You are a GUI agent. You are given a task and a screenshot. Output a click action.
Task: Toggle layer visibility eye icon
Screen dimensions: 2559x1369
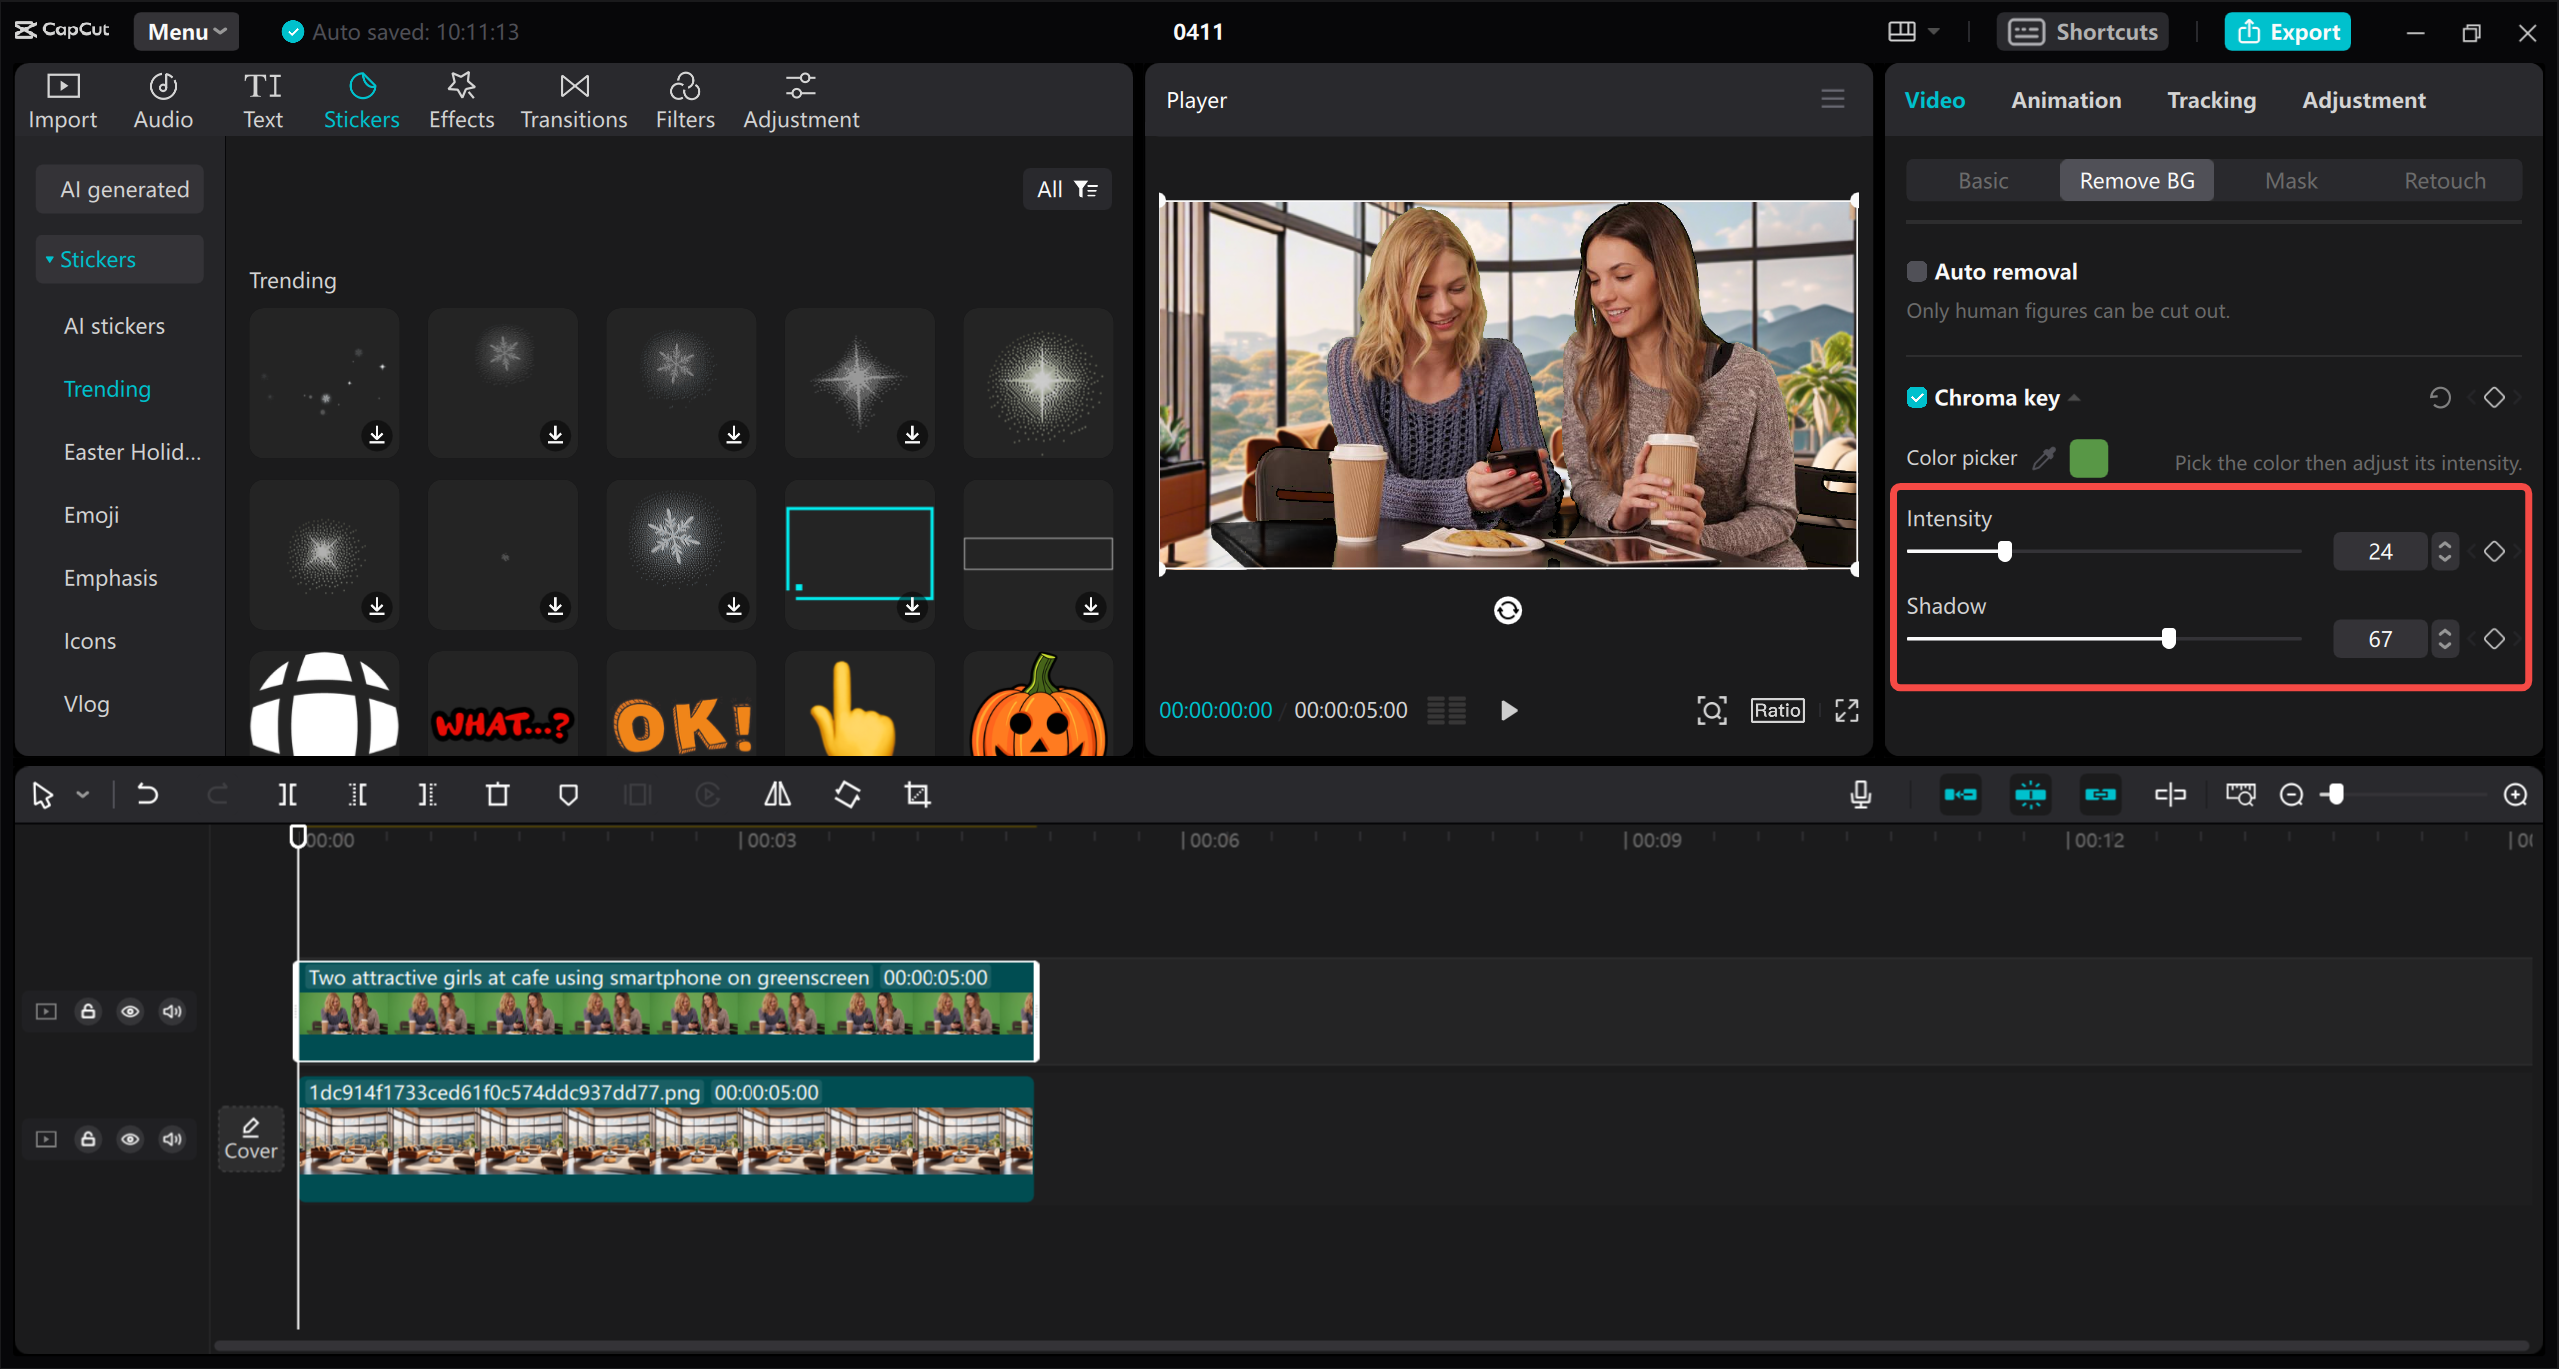[130, 1010]
